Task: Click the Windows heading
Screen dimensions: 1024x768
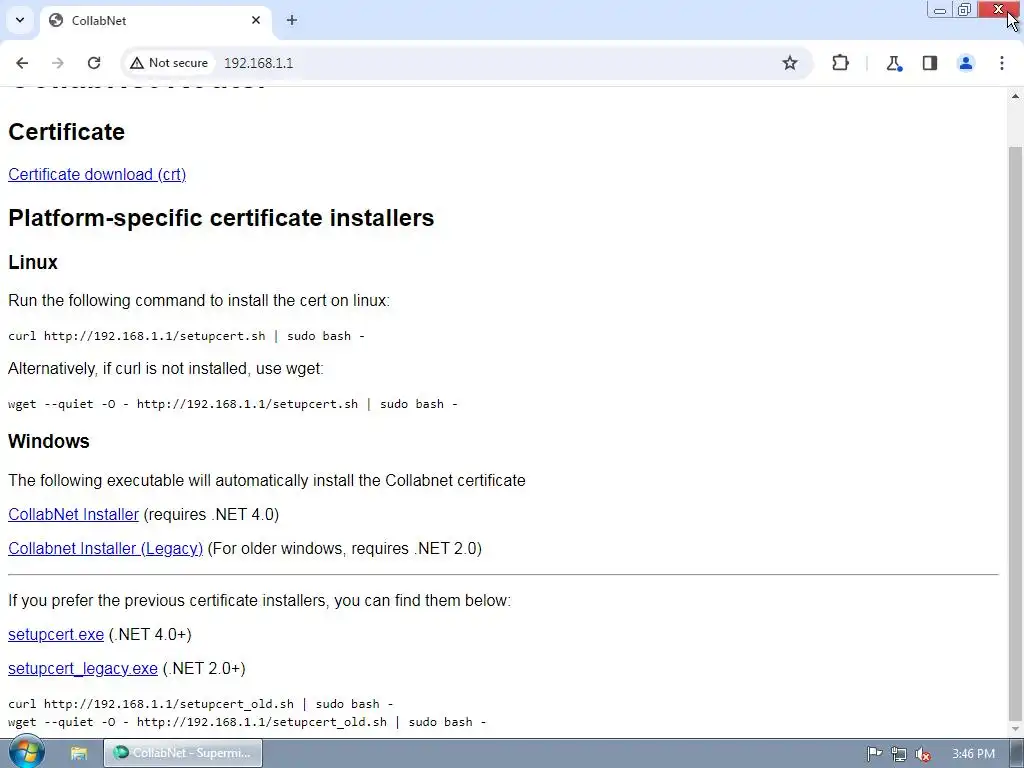Action: [48, 441]
